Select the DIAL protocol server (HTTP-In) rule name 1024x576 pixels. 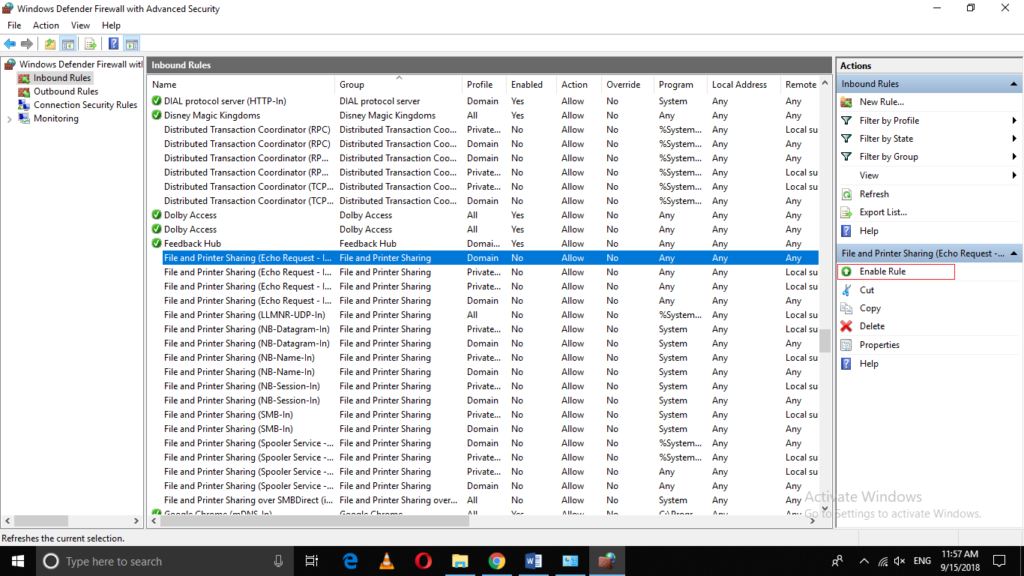[x=225, y=101]
